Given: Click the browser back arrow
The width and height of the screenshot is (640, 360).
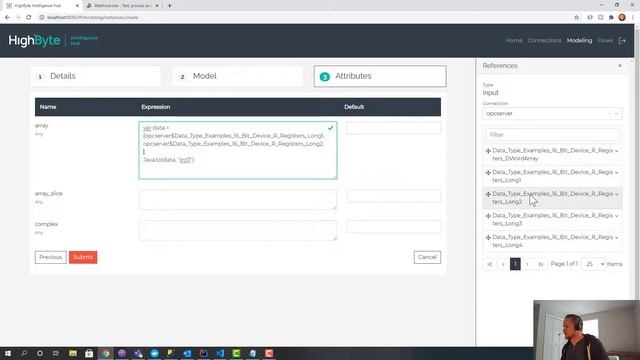Looking at the screenshot, I should [7, 18].
